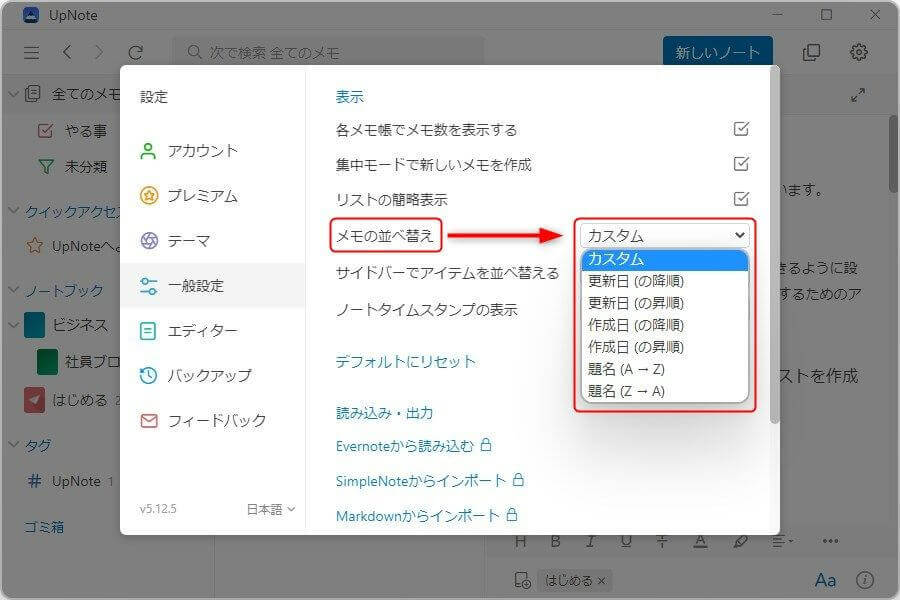Click デフォルトにリセット link
The image size is (900, 600).
[406, 362]
